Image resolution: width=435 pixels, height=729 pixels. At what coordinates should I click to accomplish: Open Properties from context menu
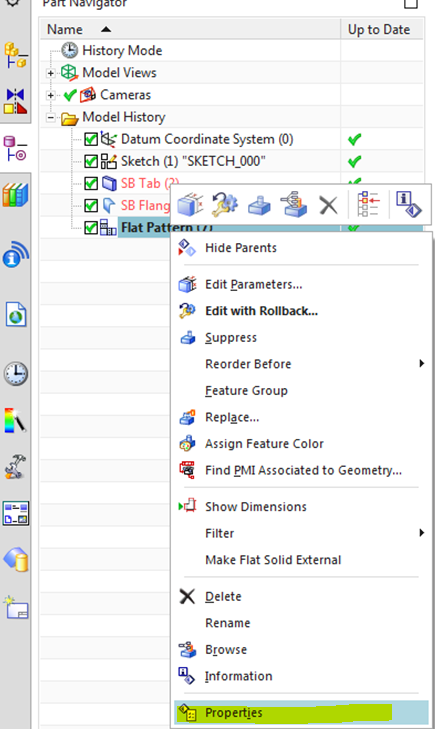301,712
